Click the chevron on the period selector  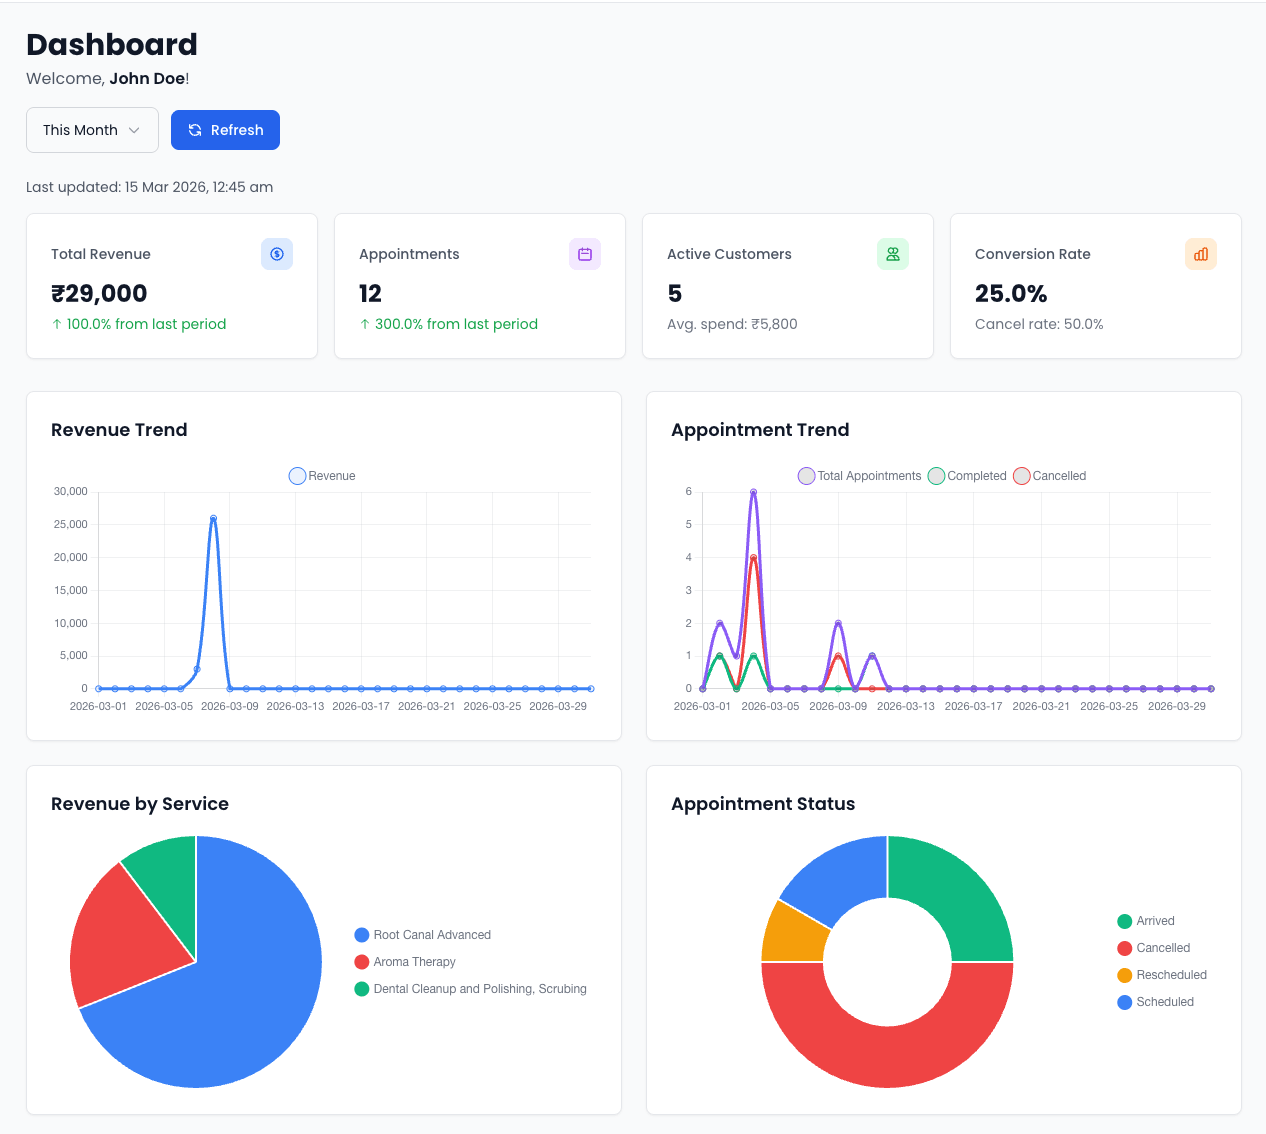pyautogui.click(x=134, y=130)
